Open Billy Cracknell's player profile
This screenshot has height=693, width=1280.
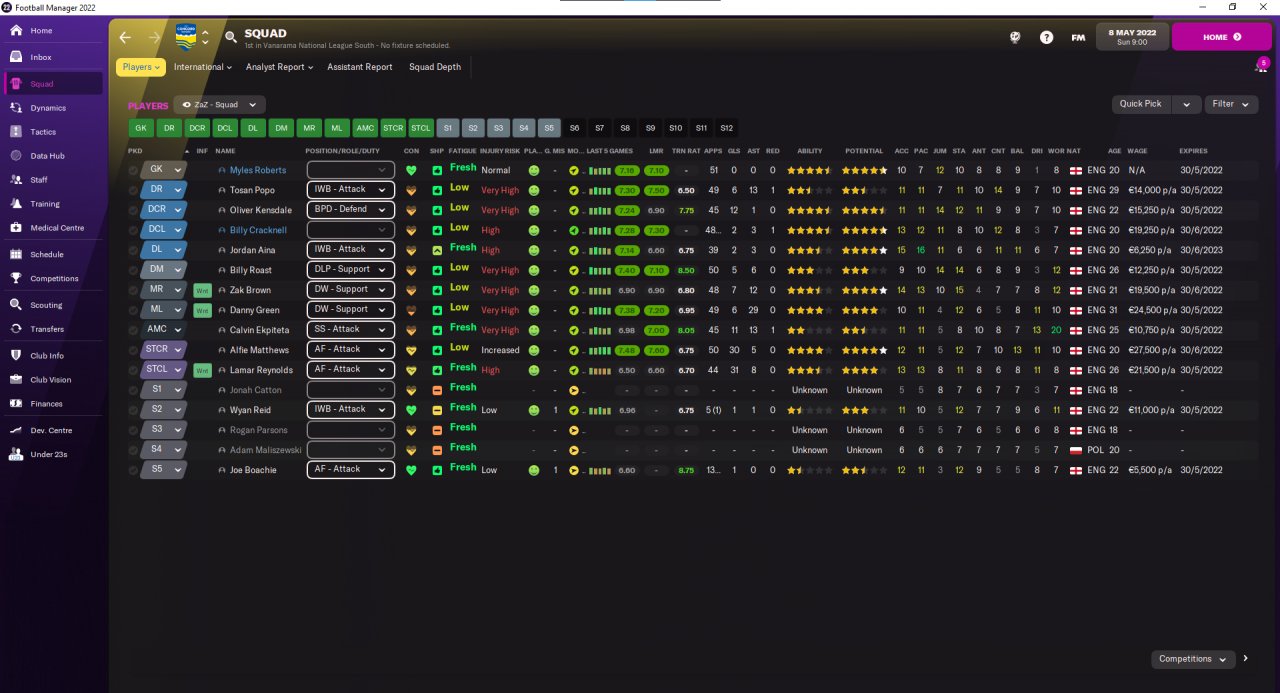coord(258,230)
